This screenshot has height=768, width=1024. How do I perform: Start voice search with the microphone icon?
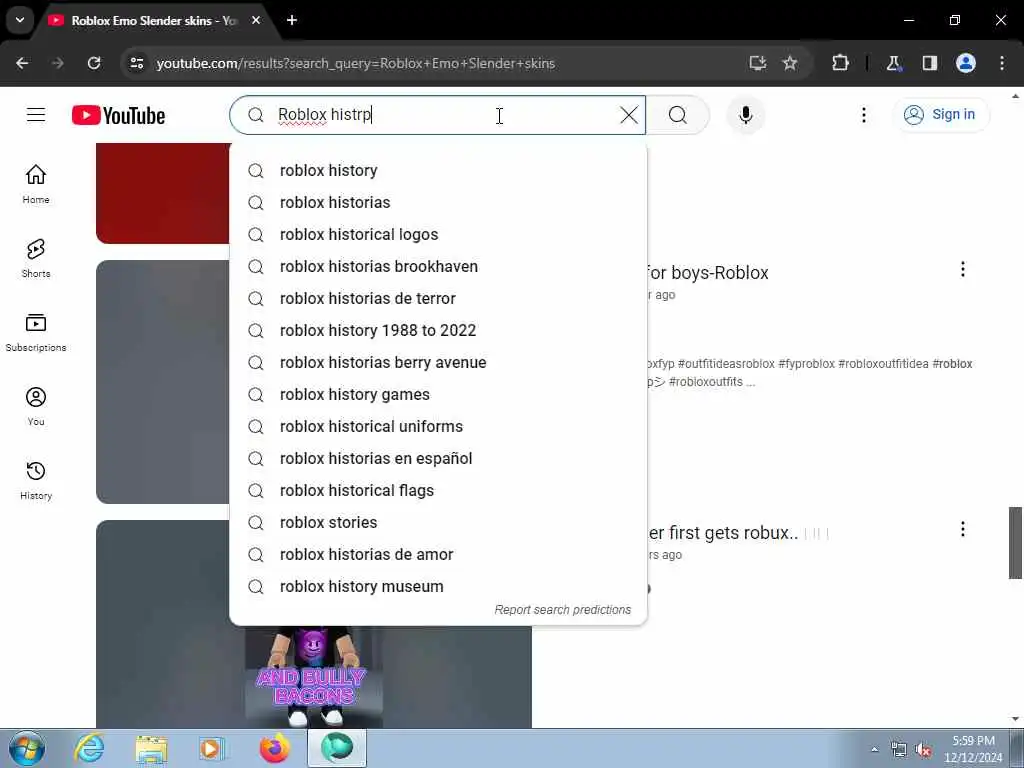[745, 115]
